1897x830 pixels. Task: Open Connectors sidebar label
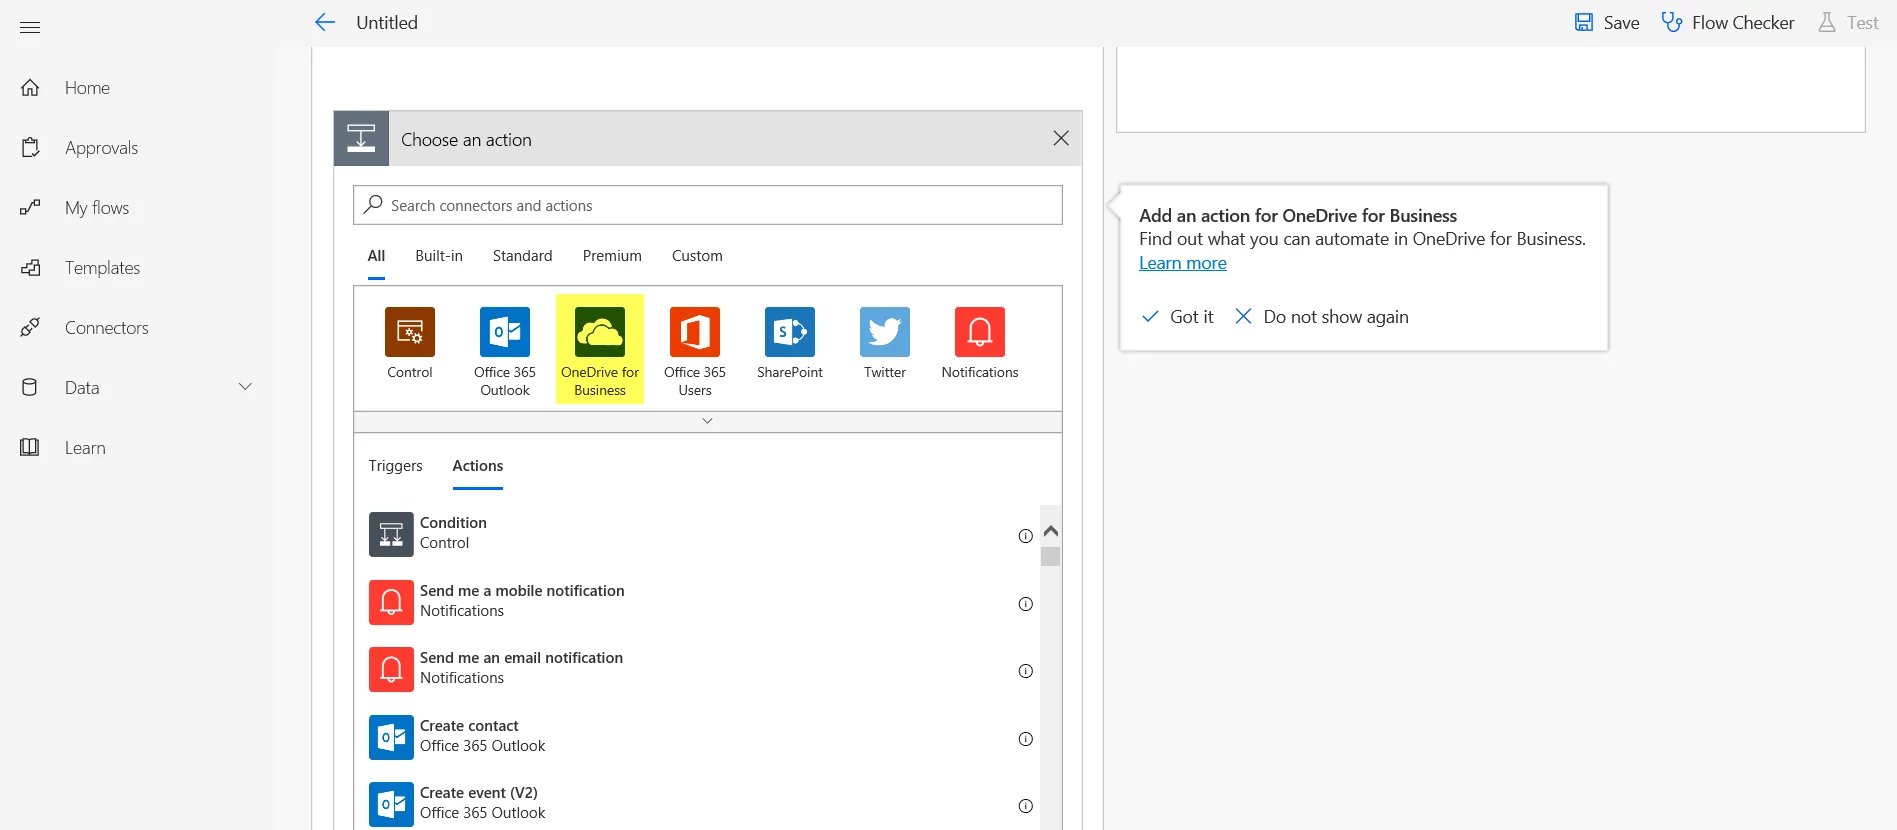[x=106, y=328]
